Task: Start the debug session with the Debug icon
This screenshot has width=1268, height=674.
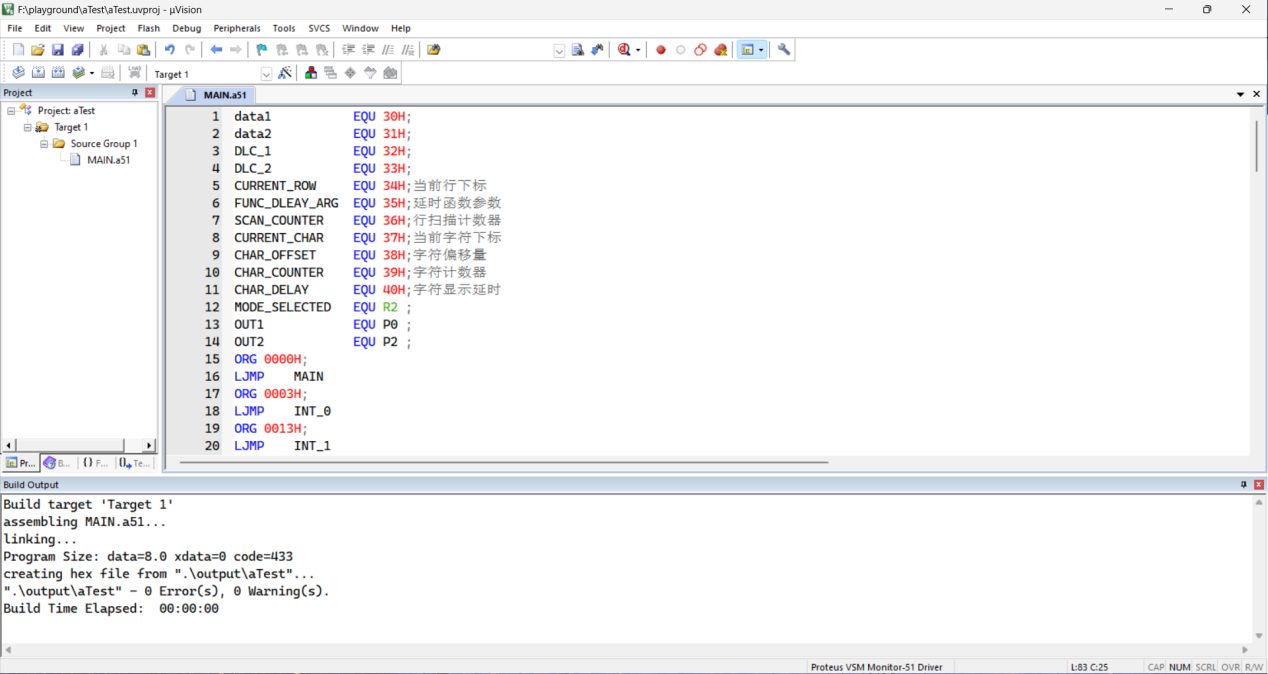Action: pos(624,50)
